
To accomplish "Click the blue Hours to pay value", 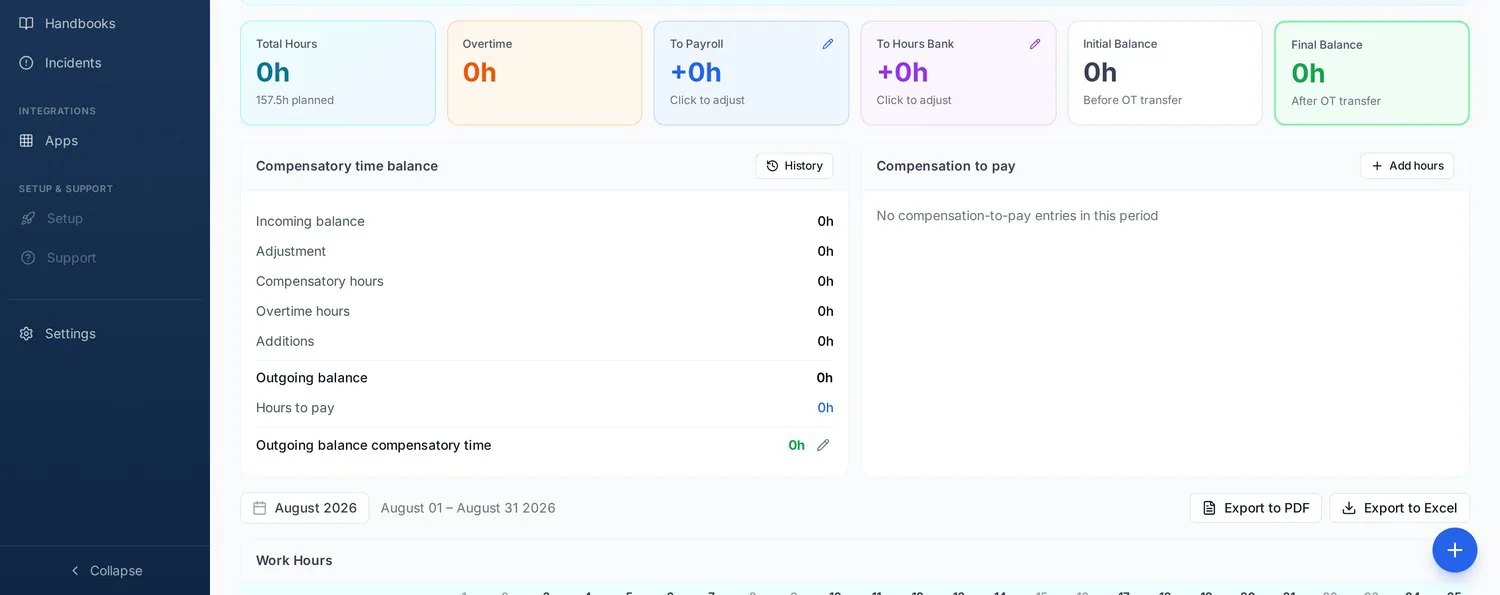I will coord(825,408).
